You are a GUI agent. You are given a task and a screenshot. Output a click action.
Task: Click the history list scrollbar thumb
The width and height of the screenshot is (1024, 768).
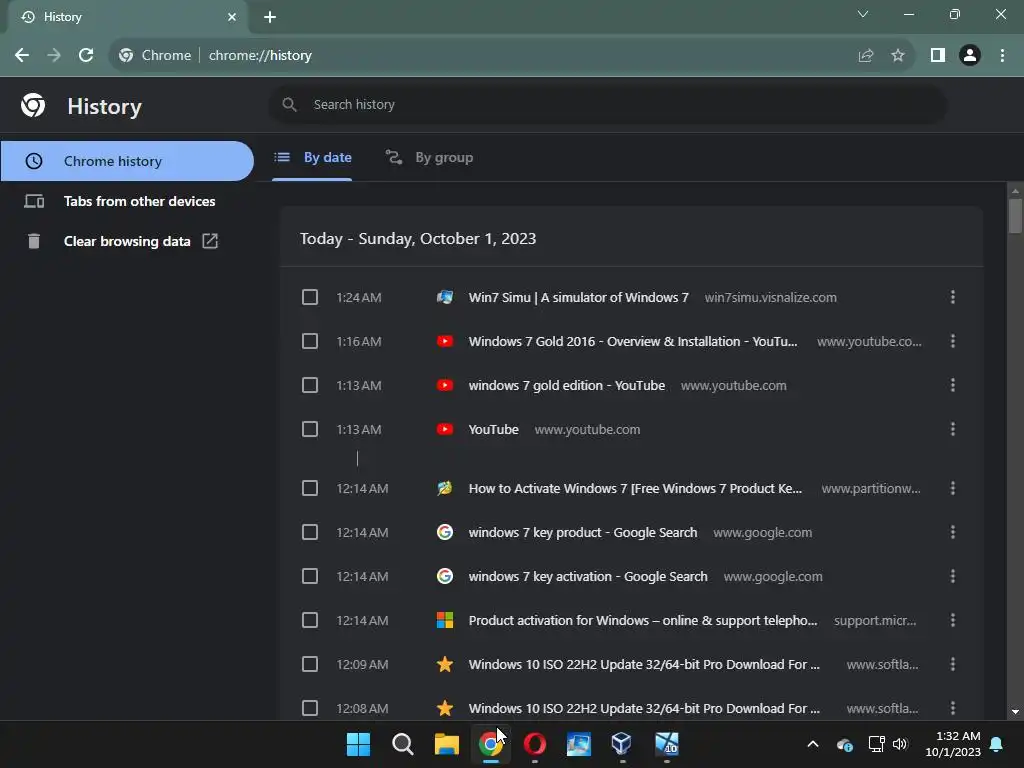(1015, 216)
